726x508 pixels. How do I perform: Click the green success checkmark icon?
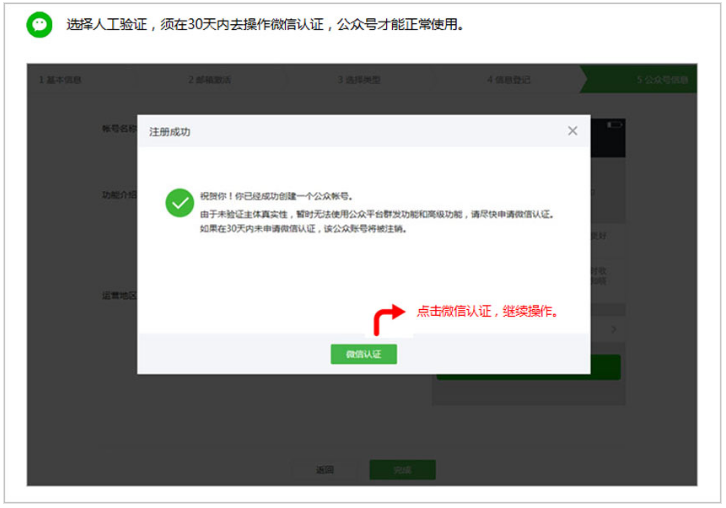click(x=180, y=203)
